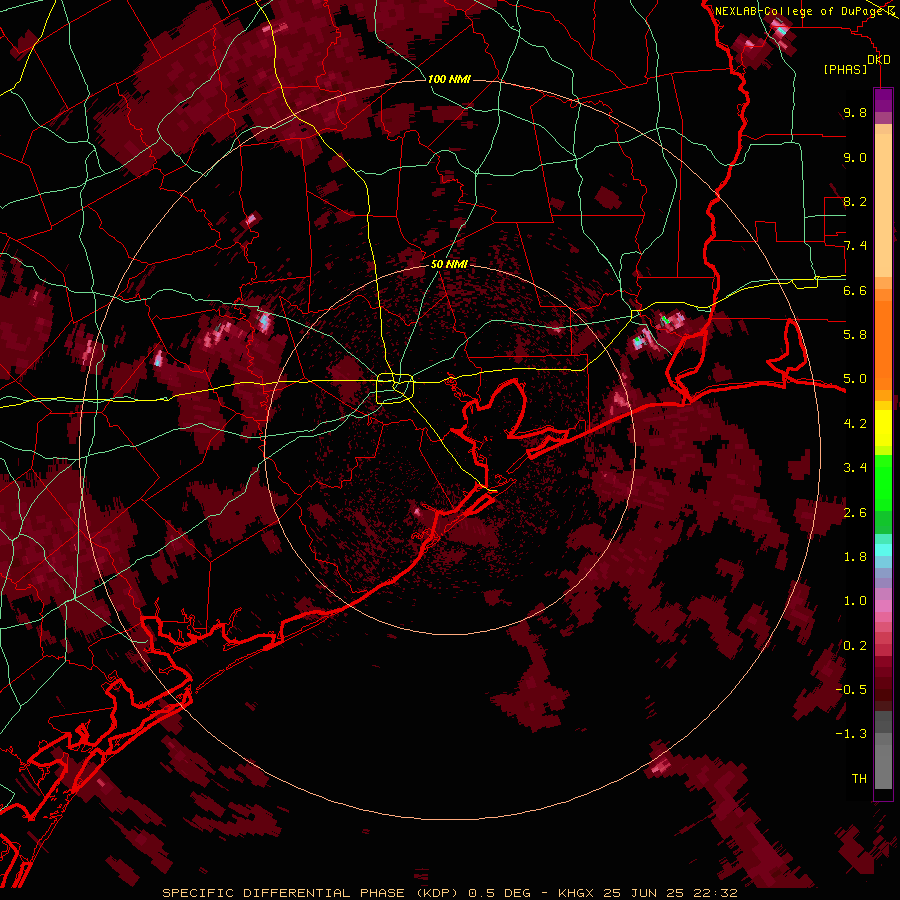900x900 pixels.
Task: Click the cyan segment of the color bar
Action: (x=883, y=550)
